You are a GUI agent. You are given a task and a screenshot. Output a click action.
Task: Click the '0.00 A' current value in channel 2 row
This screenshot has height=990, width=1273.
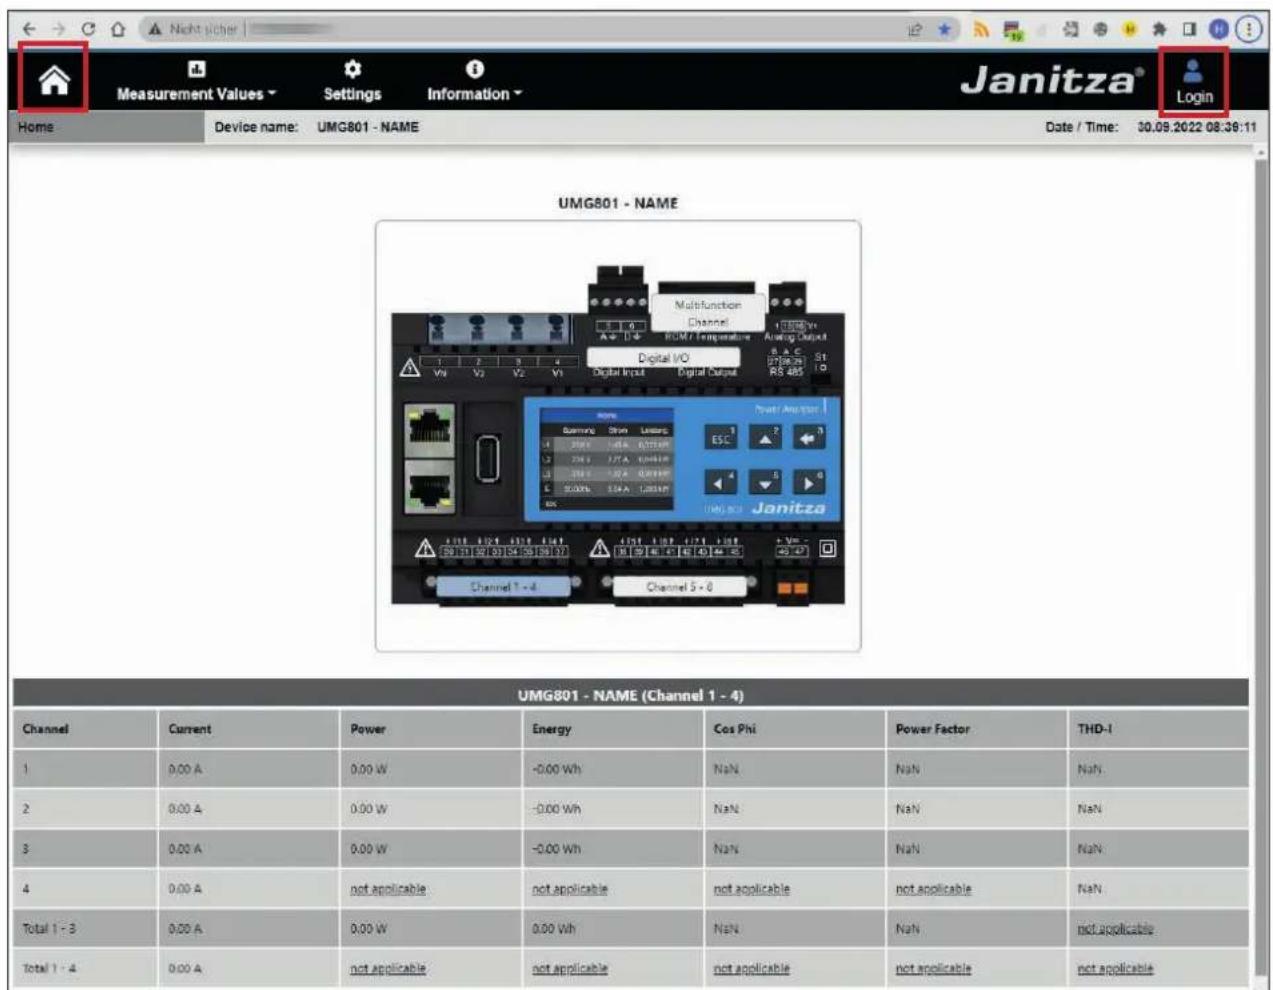(x=185, y=809)
